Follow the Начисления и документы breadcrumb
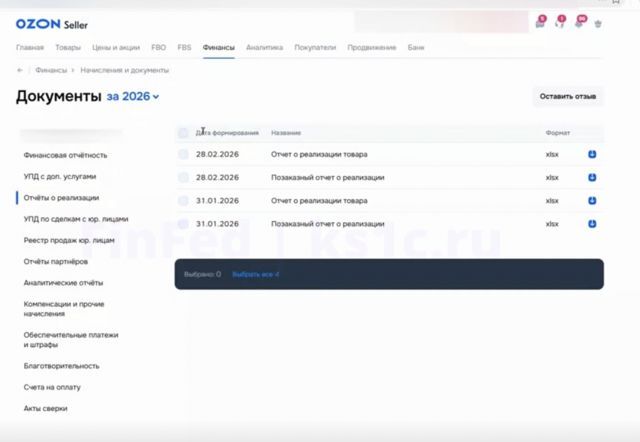The image size is (640, 442). click(x=124, y=70)
